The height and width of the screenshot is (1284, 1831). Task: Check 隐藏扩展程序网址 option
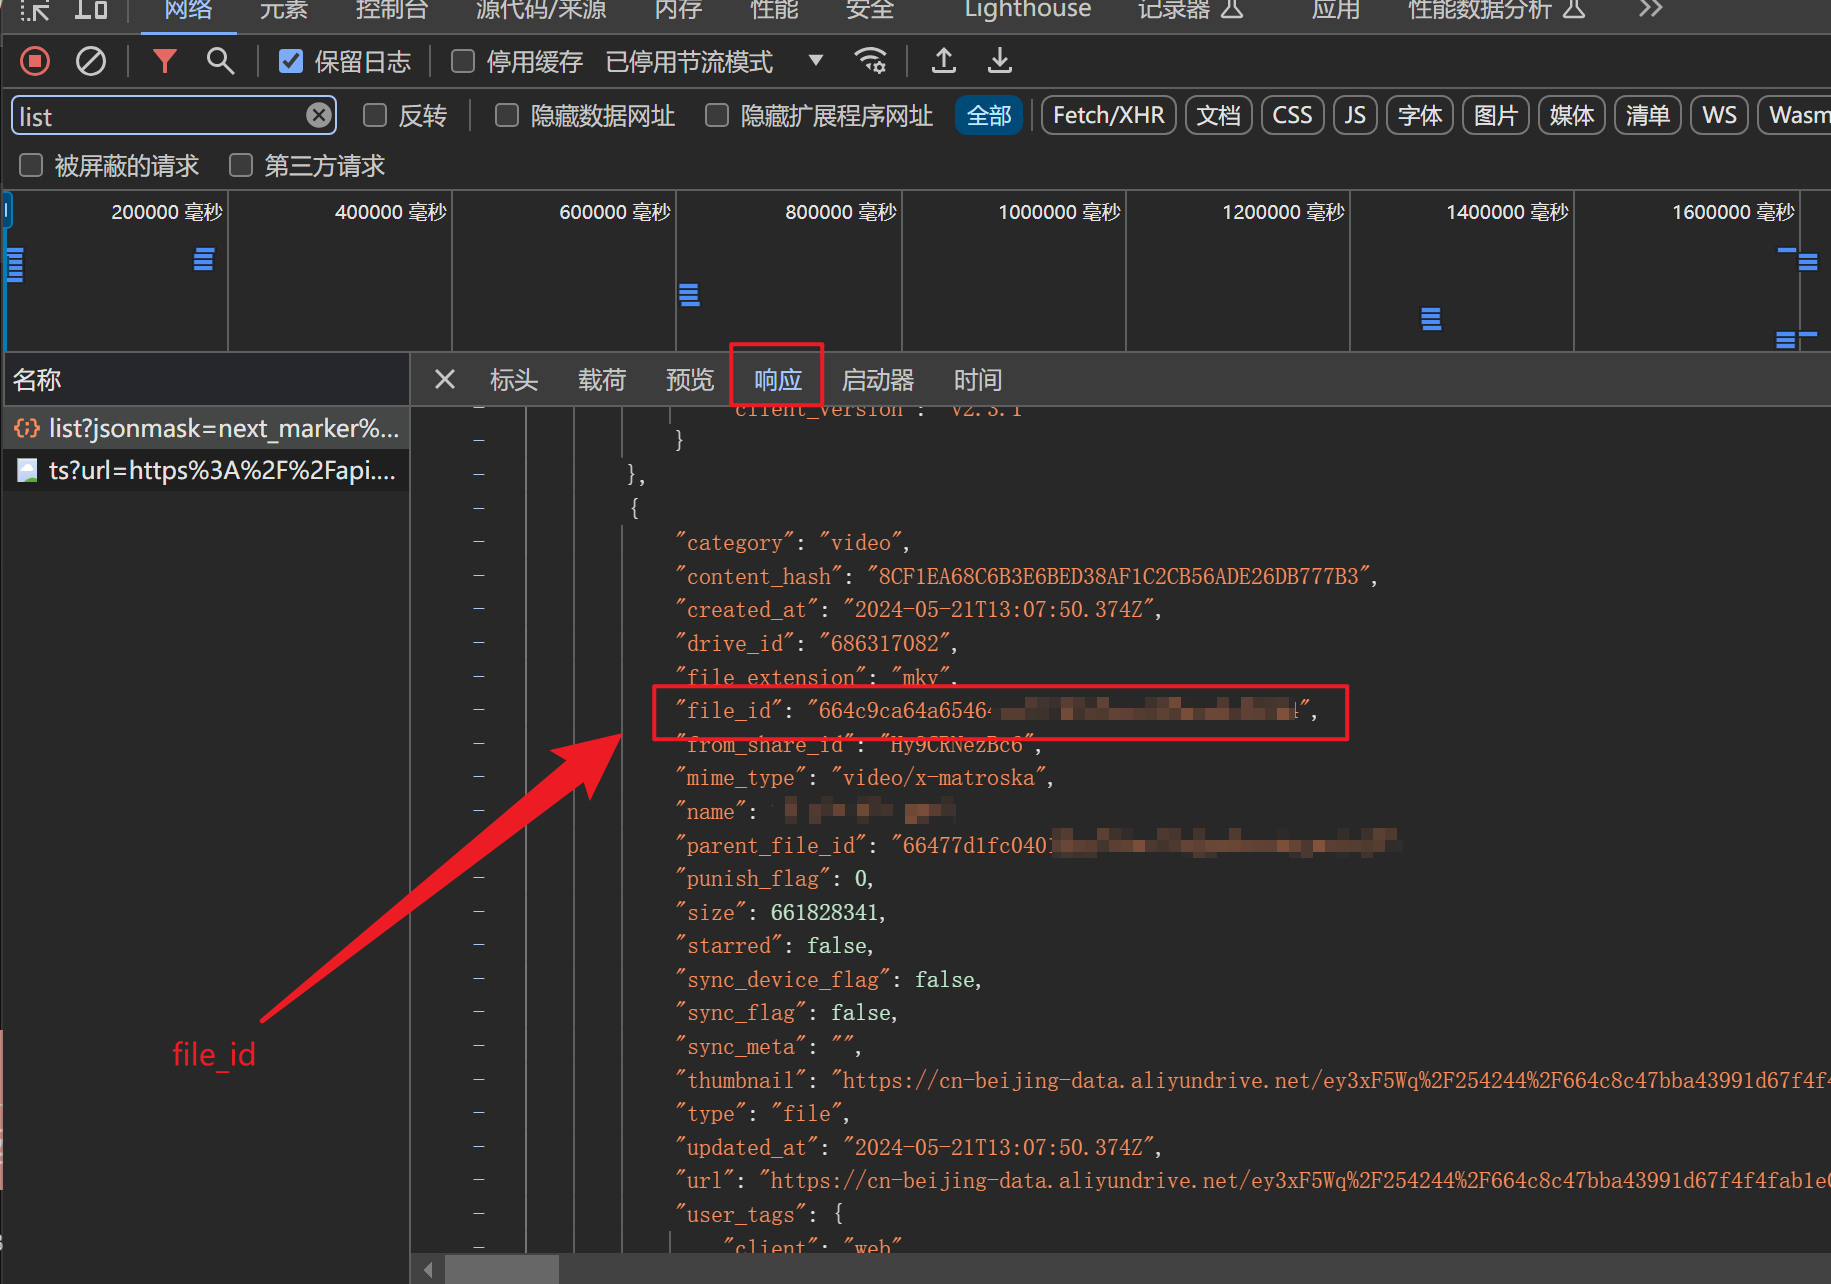point(717,116)
